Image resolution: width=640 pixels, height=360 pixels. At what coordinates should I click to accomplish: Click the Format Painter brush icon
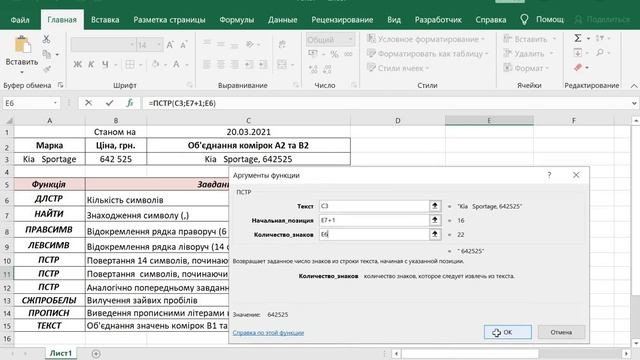(x=47, y=69)
